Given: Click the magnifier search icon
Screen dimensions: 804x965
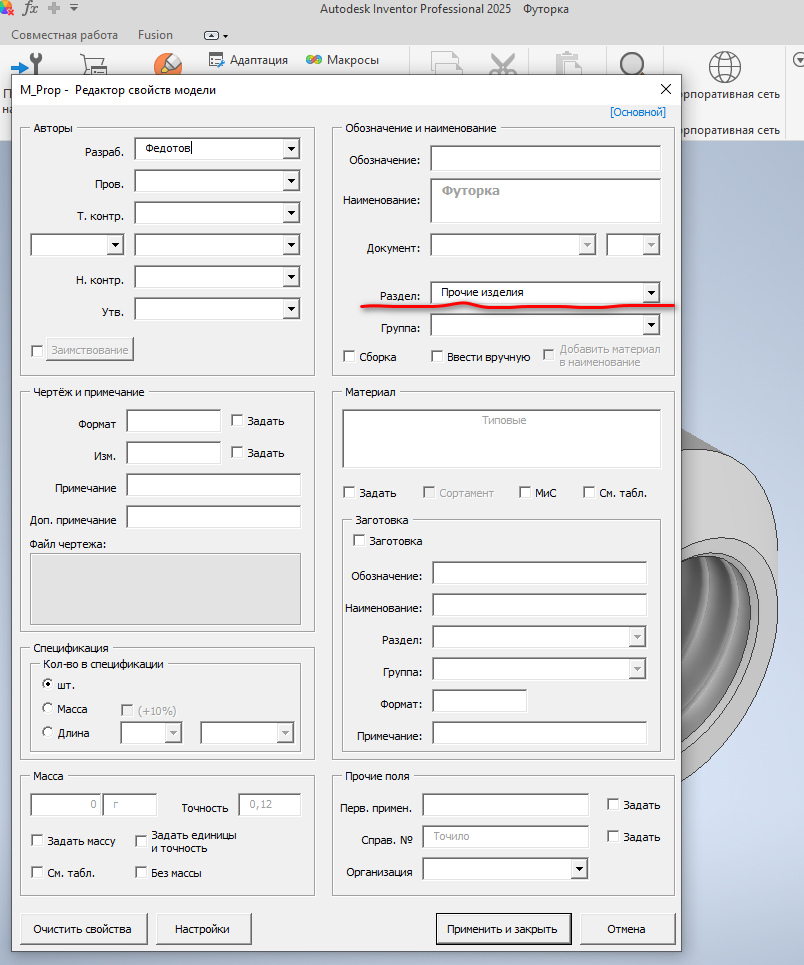Looking at the screenshot, I should coord(632,64).
